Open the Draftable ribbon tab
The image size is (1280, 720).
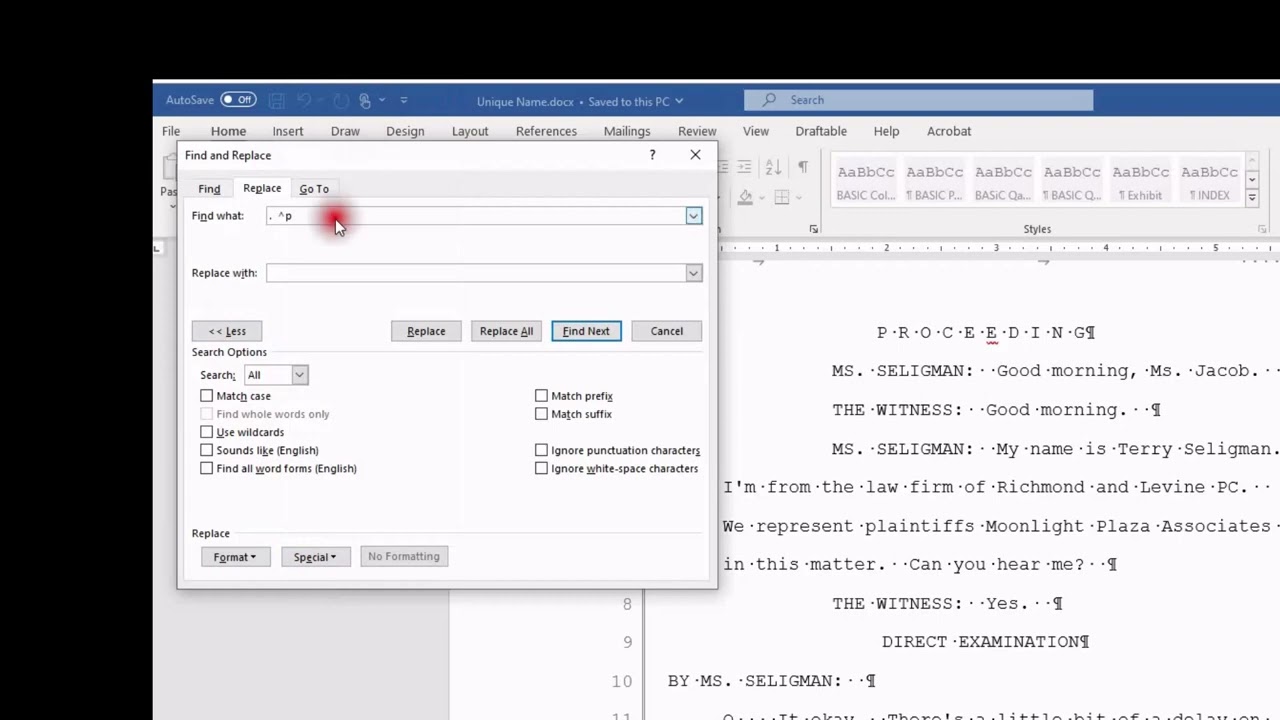pyautogui.click(x=821, y=131)
